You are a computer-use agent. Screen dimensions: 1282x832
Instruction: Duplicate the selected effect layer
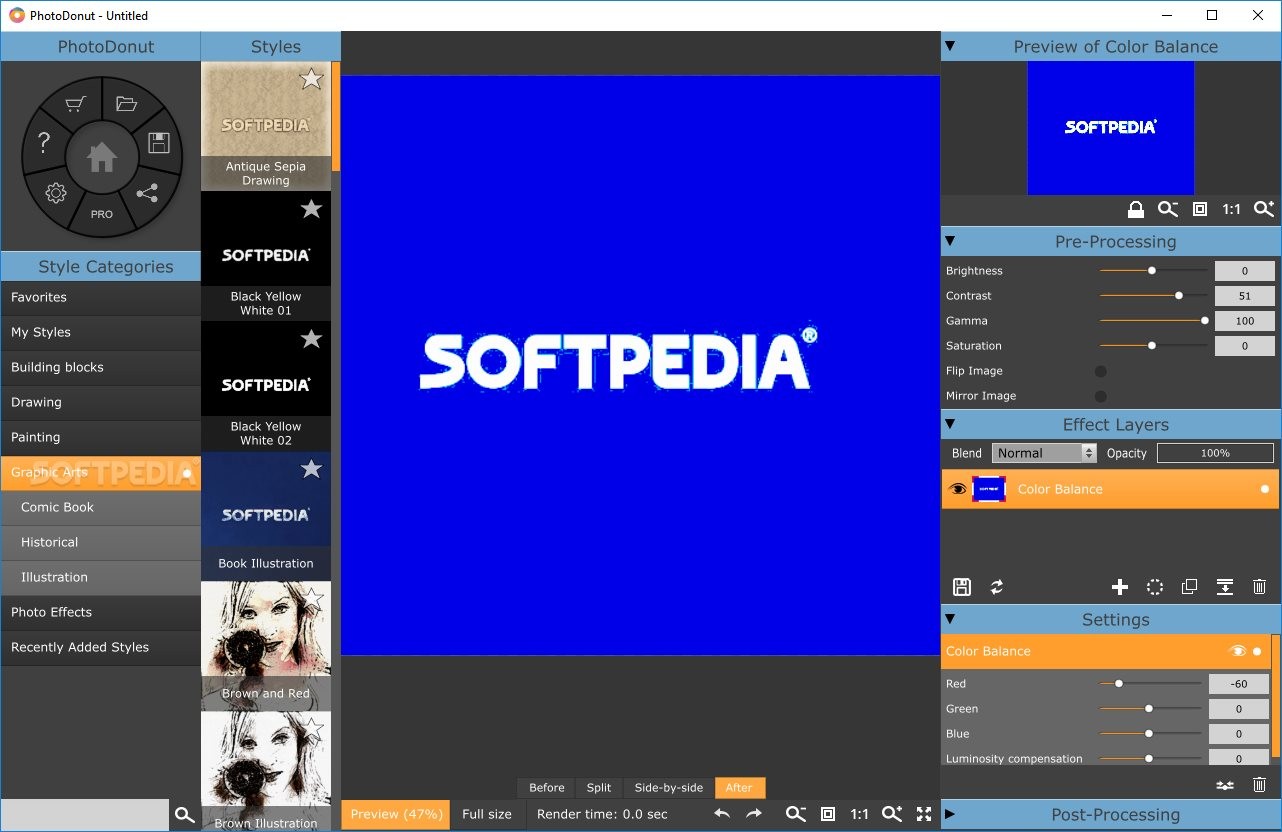coord(1190,587)
